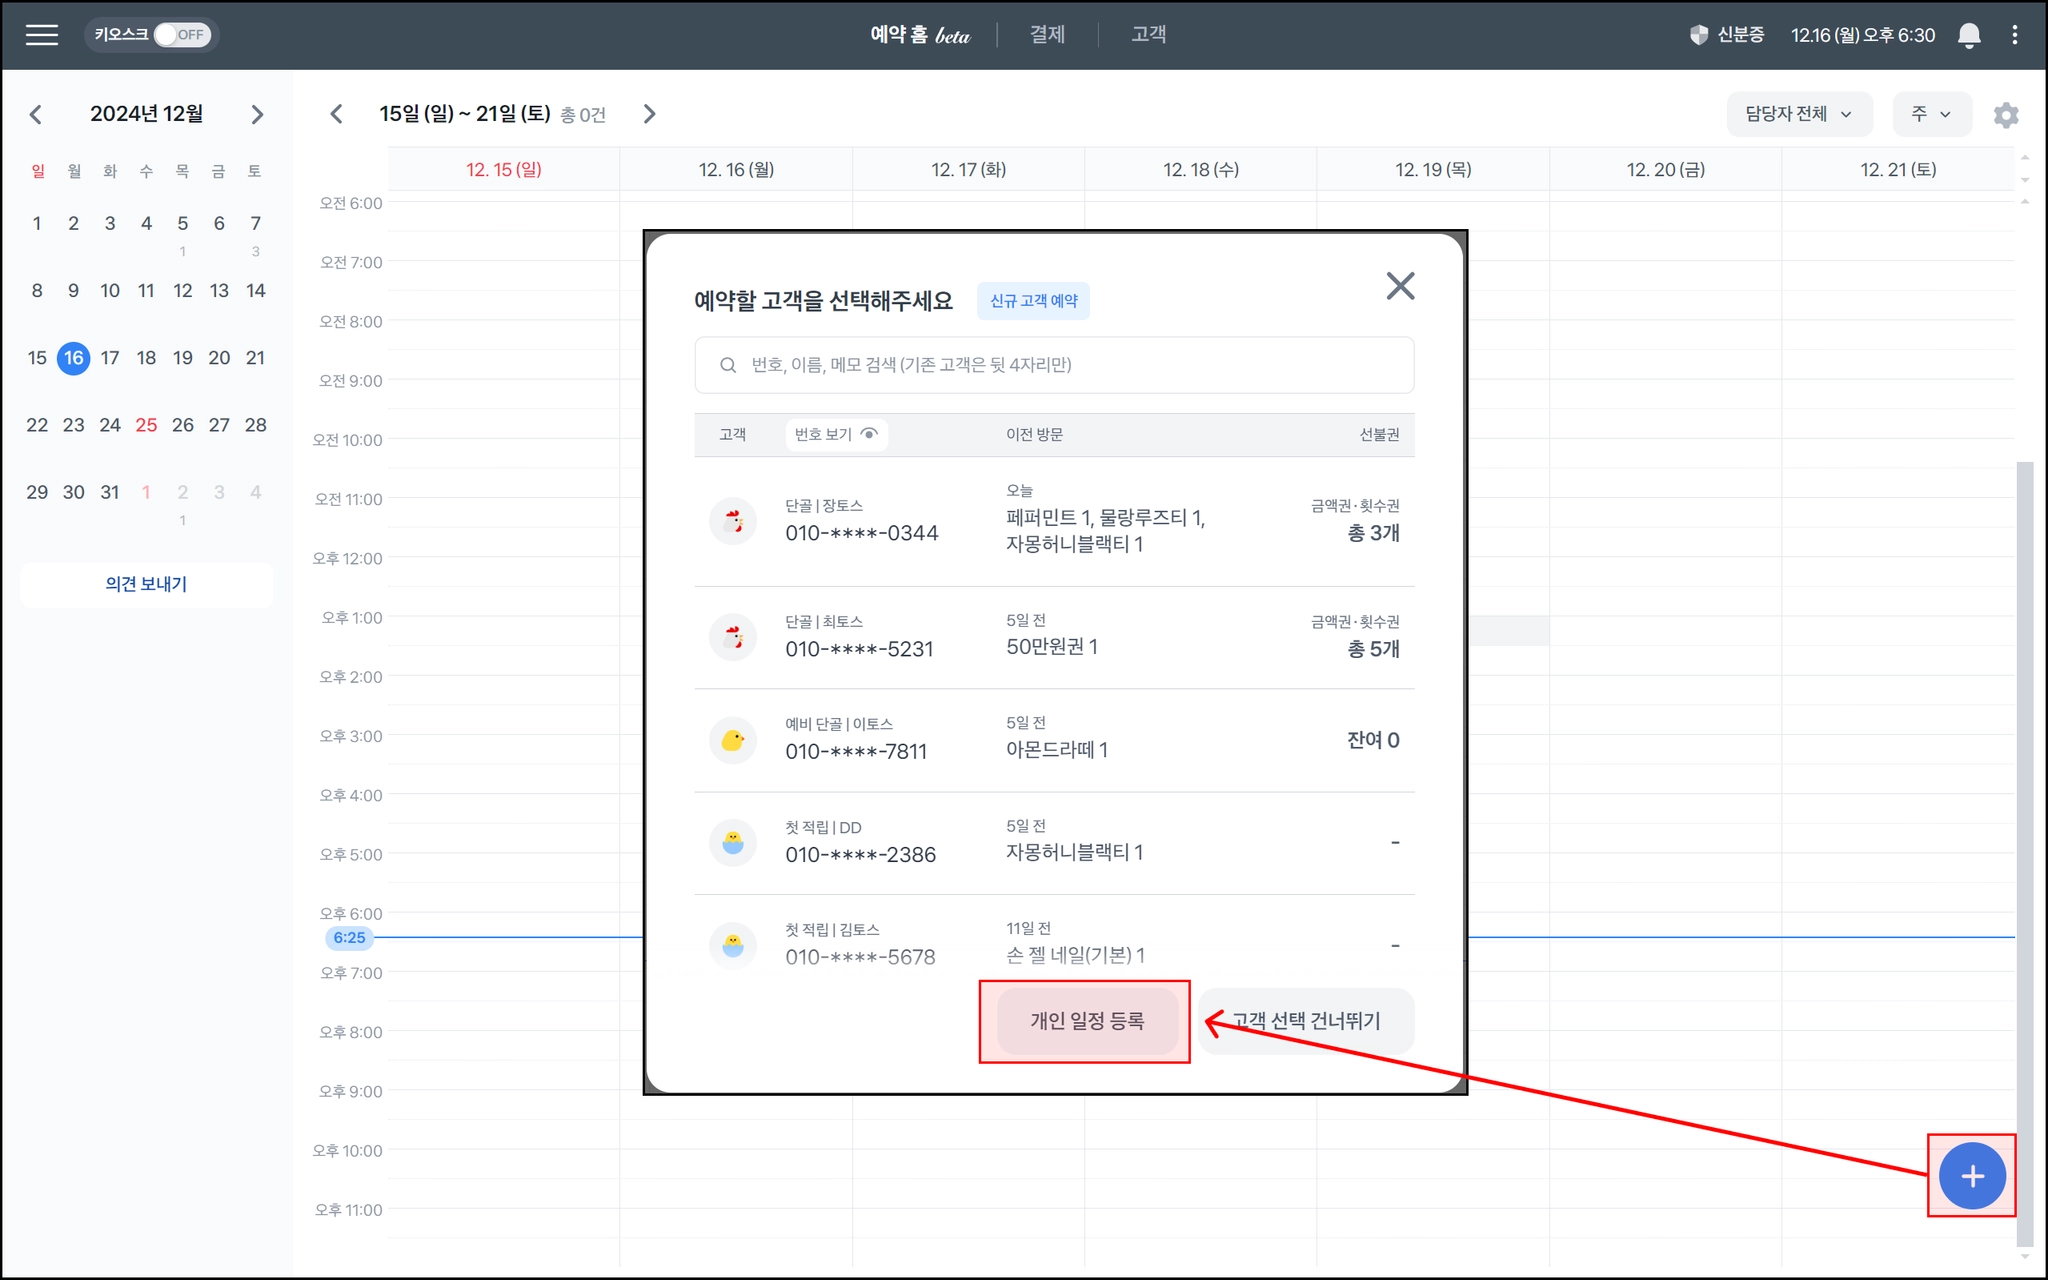Switch to the 고객 tab
2048x1280 pixels.
1148,35
